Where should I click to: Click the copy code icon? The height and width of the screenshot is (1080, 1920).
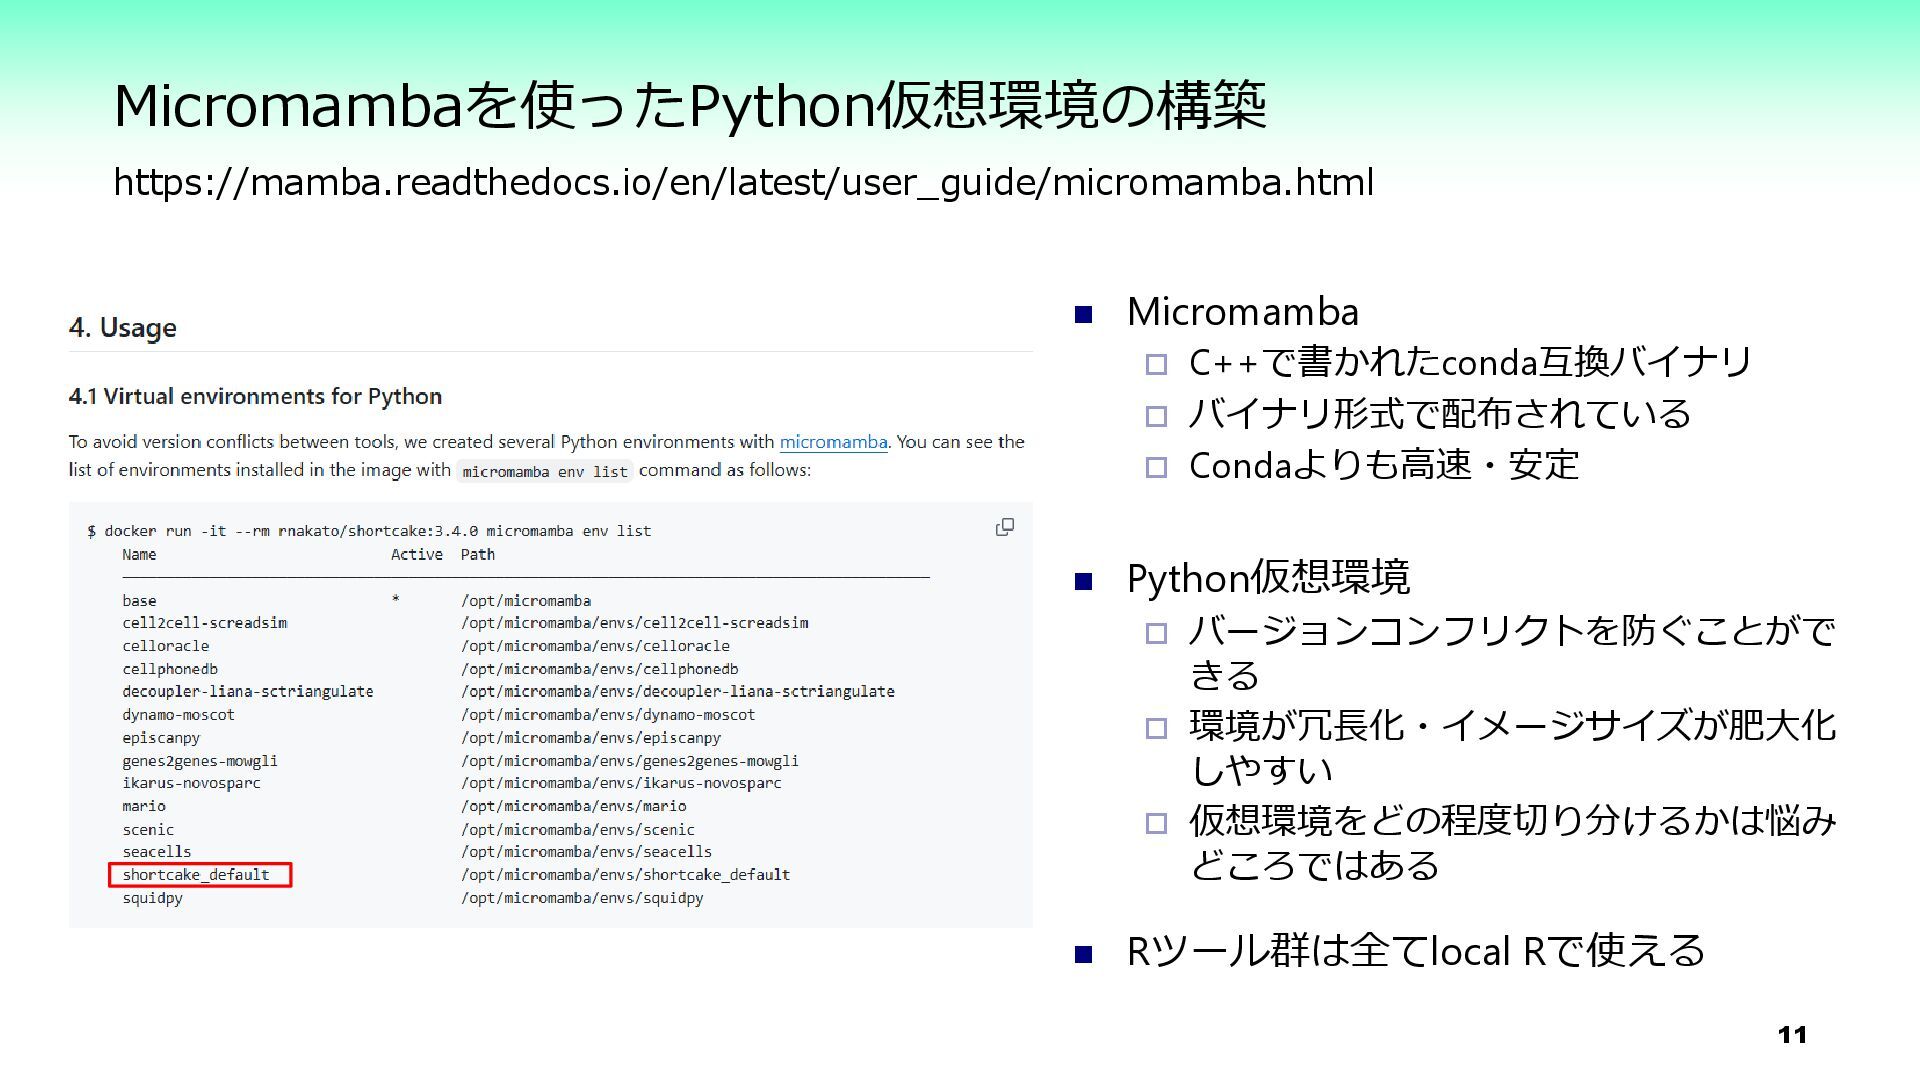pyautogui.click(x=1005, y=527)
